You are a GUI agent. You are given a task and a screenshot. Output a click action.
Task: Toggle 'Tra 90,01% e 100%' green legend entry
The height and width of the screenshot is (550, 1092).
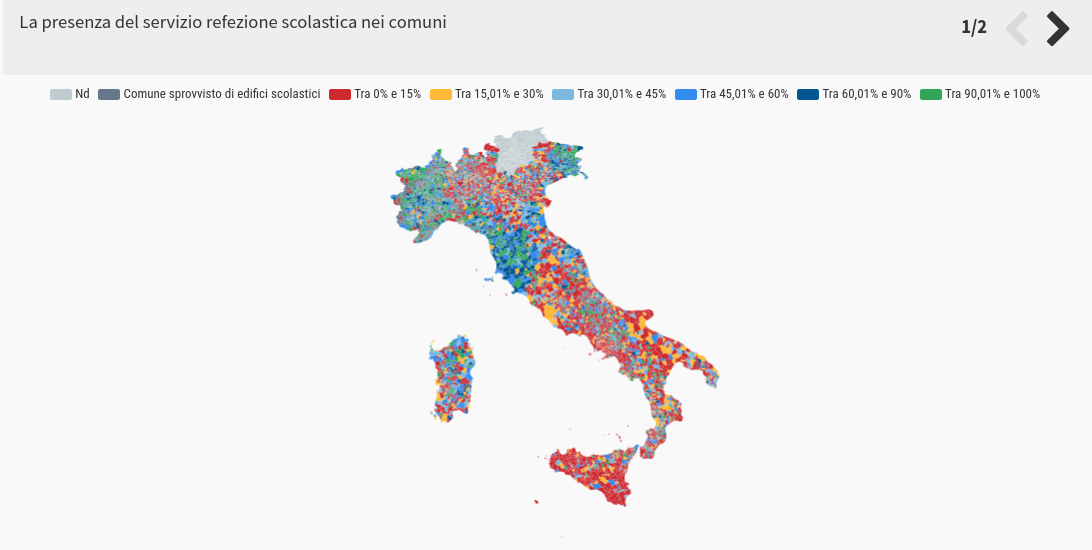click(980, 94)
